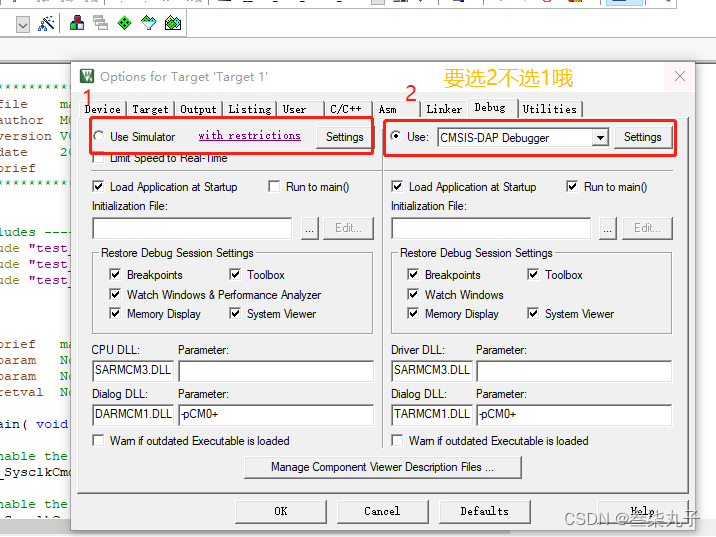716x537 pixels.
Task: Open Pack Installer icon
Action: (x=173, y=23)
